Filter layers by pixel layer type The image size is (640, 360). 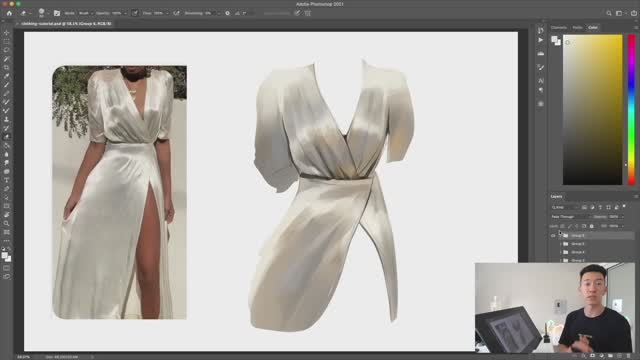coord(584,207)
